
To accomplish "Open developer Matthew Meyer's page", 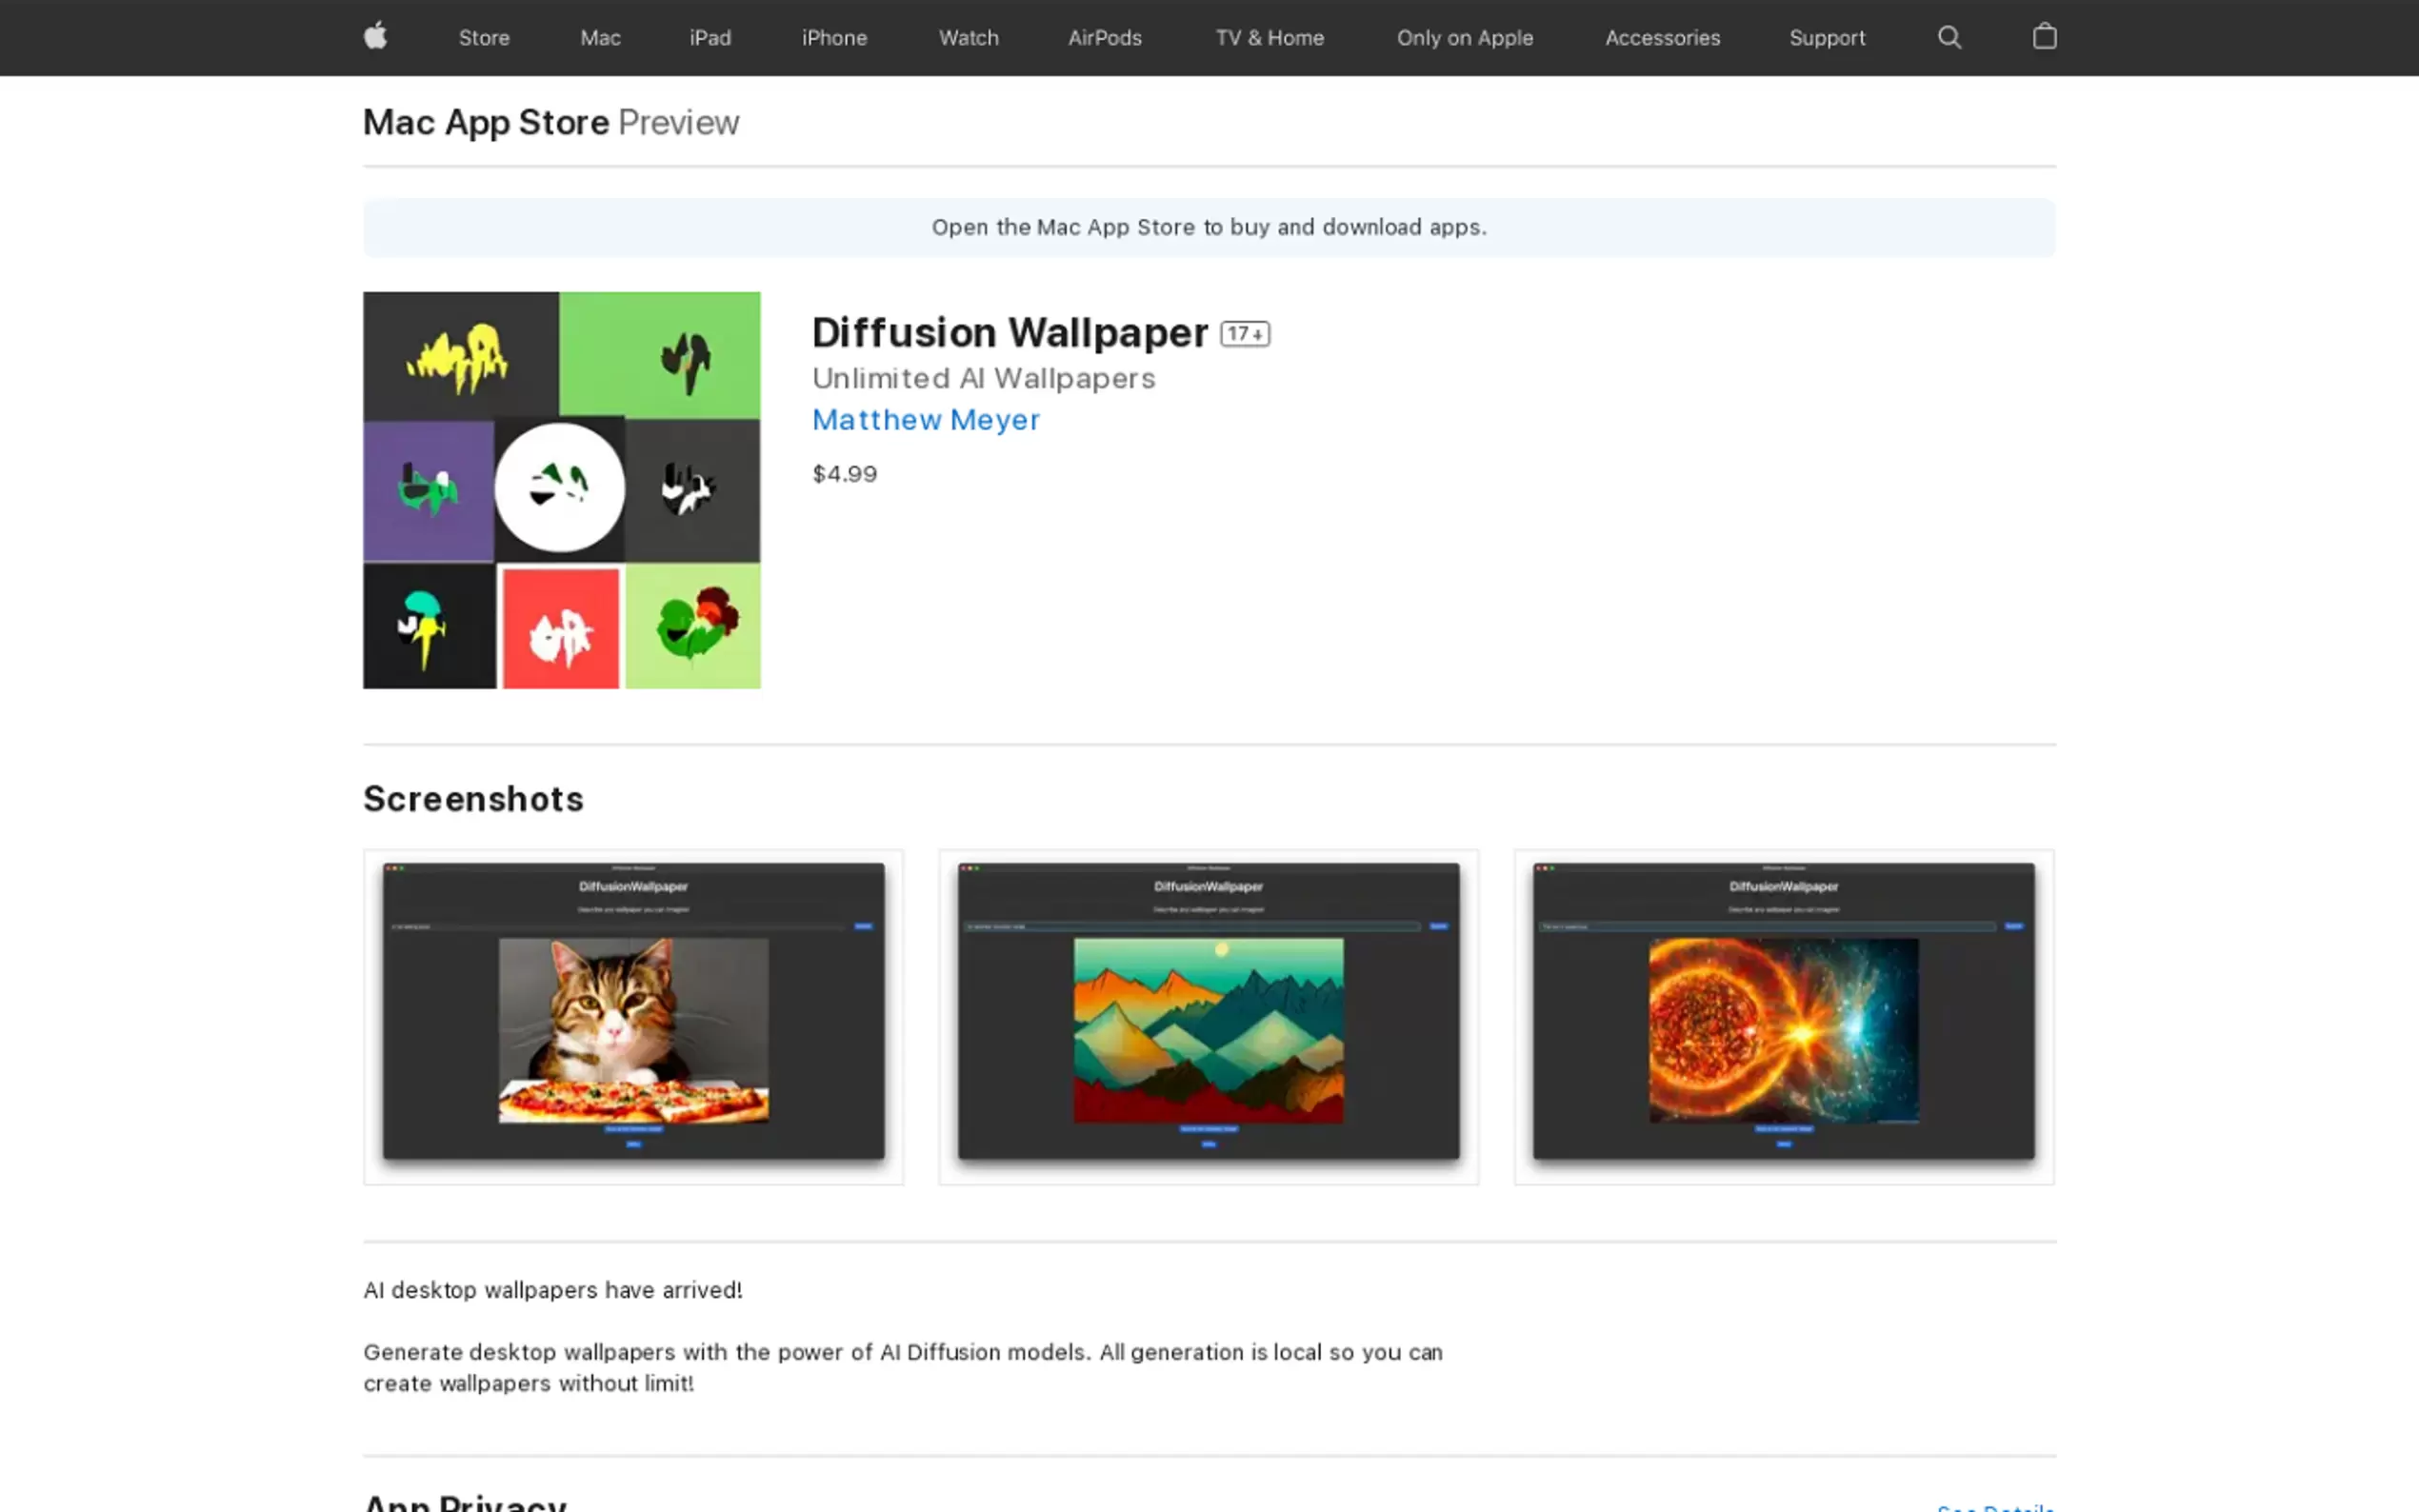I will pos(925,420).
